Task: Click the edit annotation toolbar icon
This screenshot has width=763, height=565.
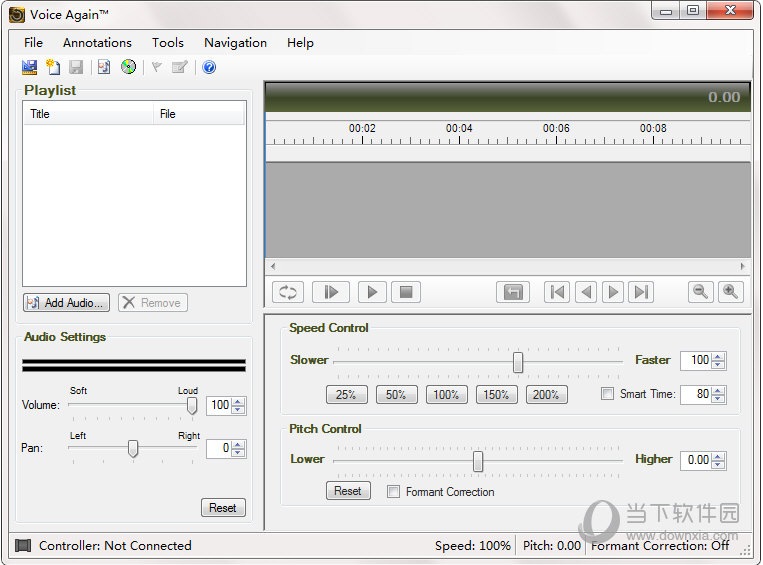Action: click(x=180, y=67)
